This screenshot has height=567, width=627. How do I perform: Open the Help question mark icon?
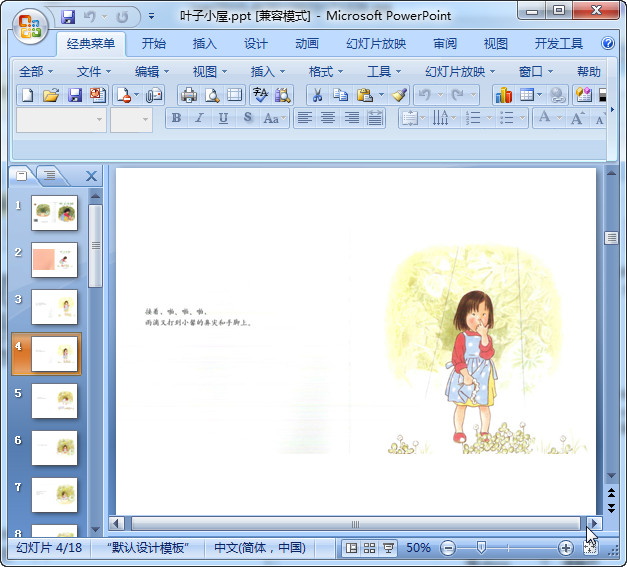(x=608, y=43)
